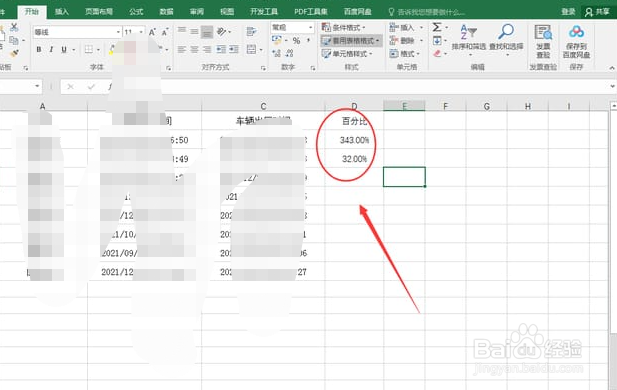Apply accounting number format icon
This screenshot has width=617, height=390.
277,40
